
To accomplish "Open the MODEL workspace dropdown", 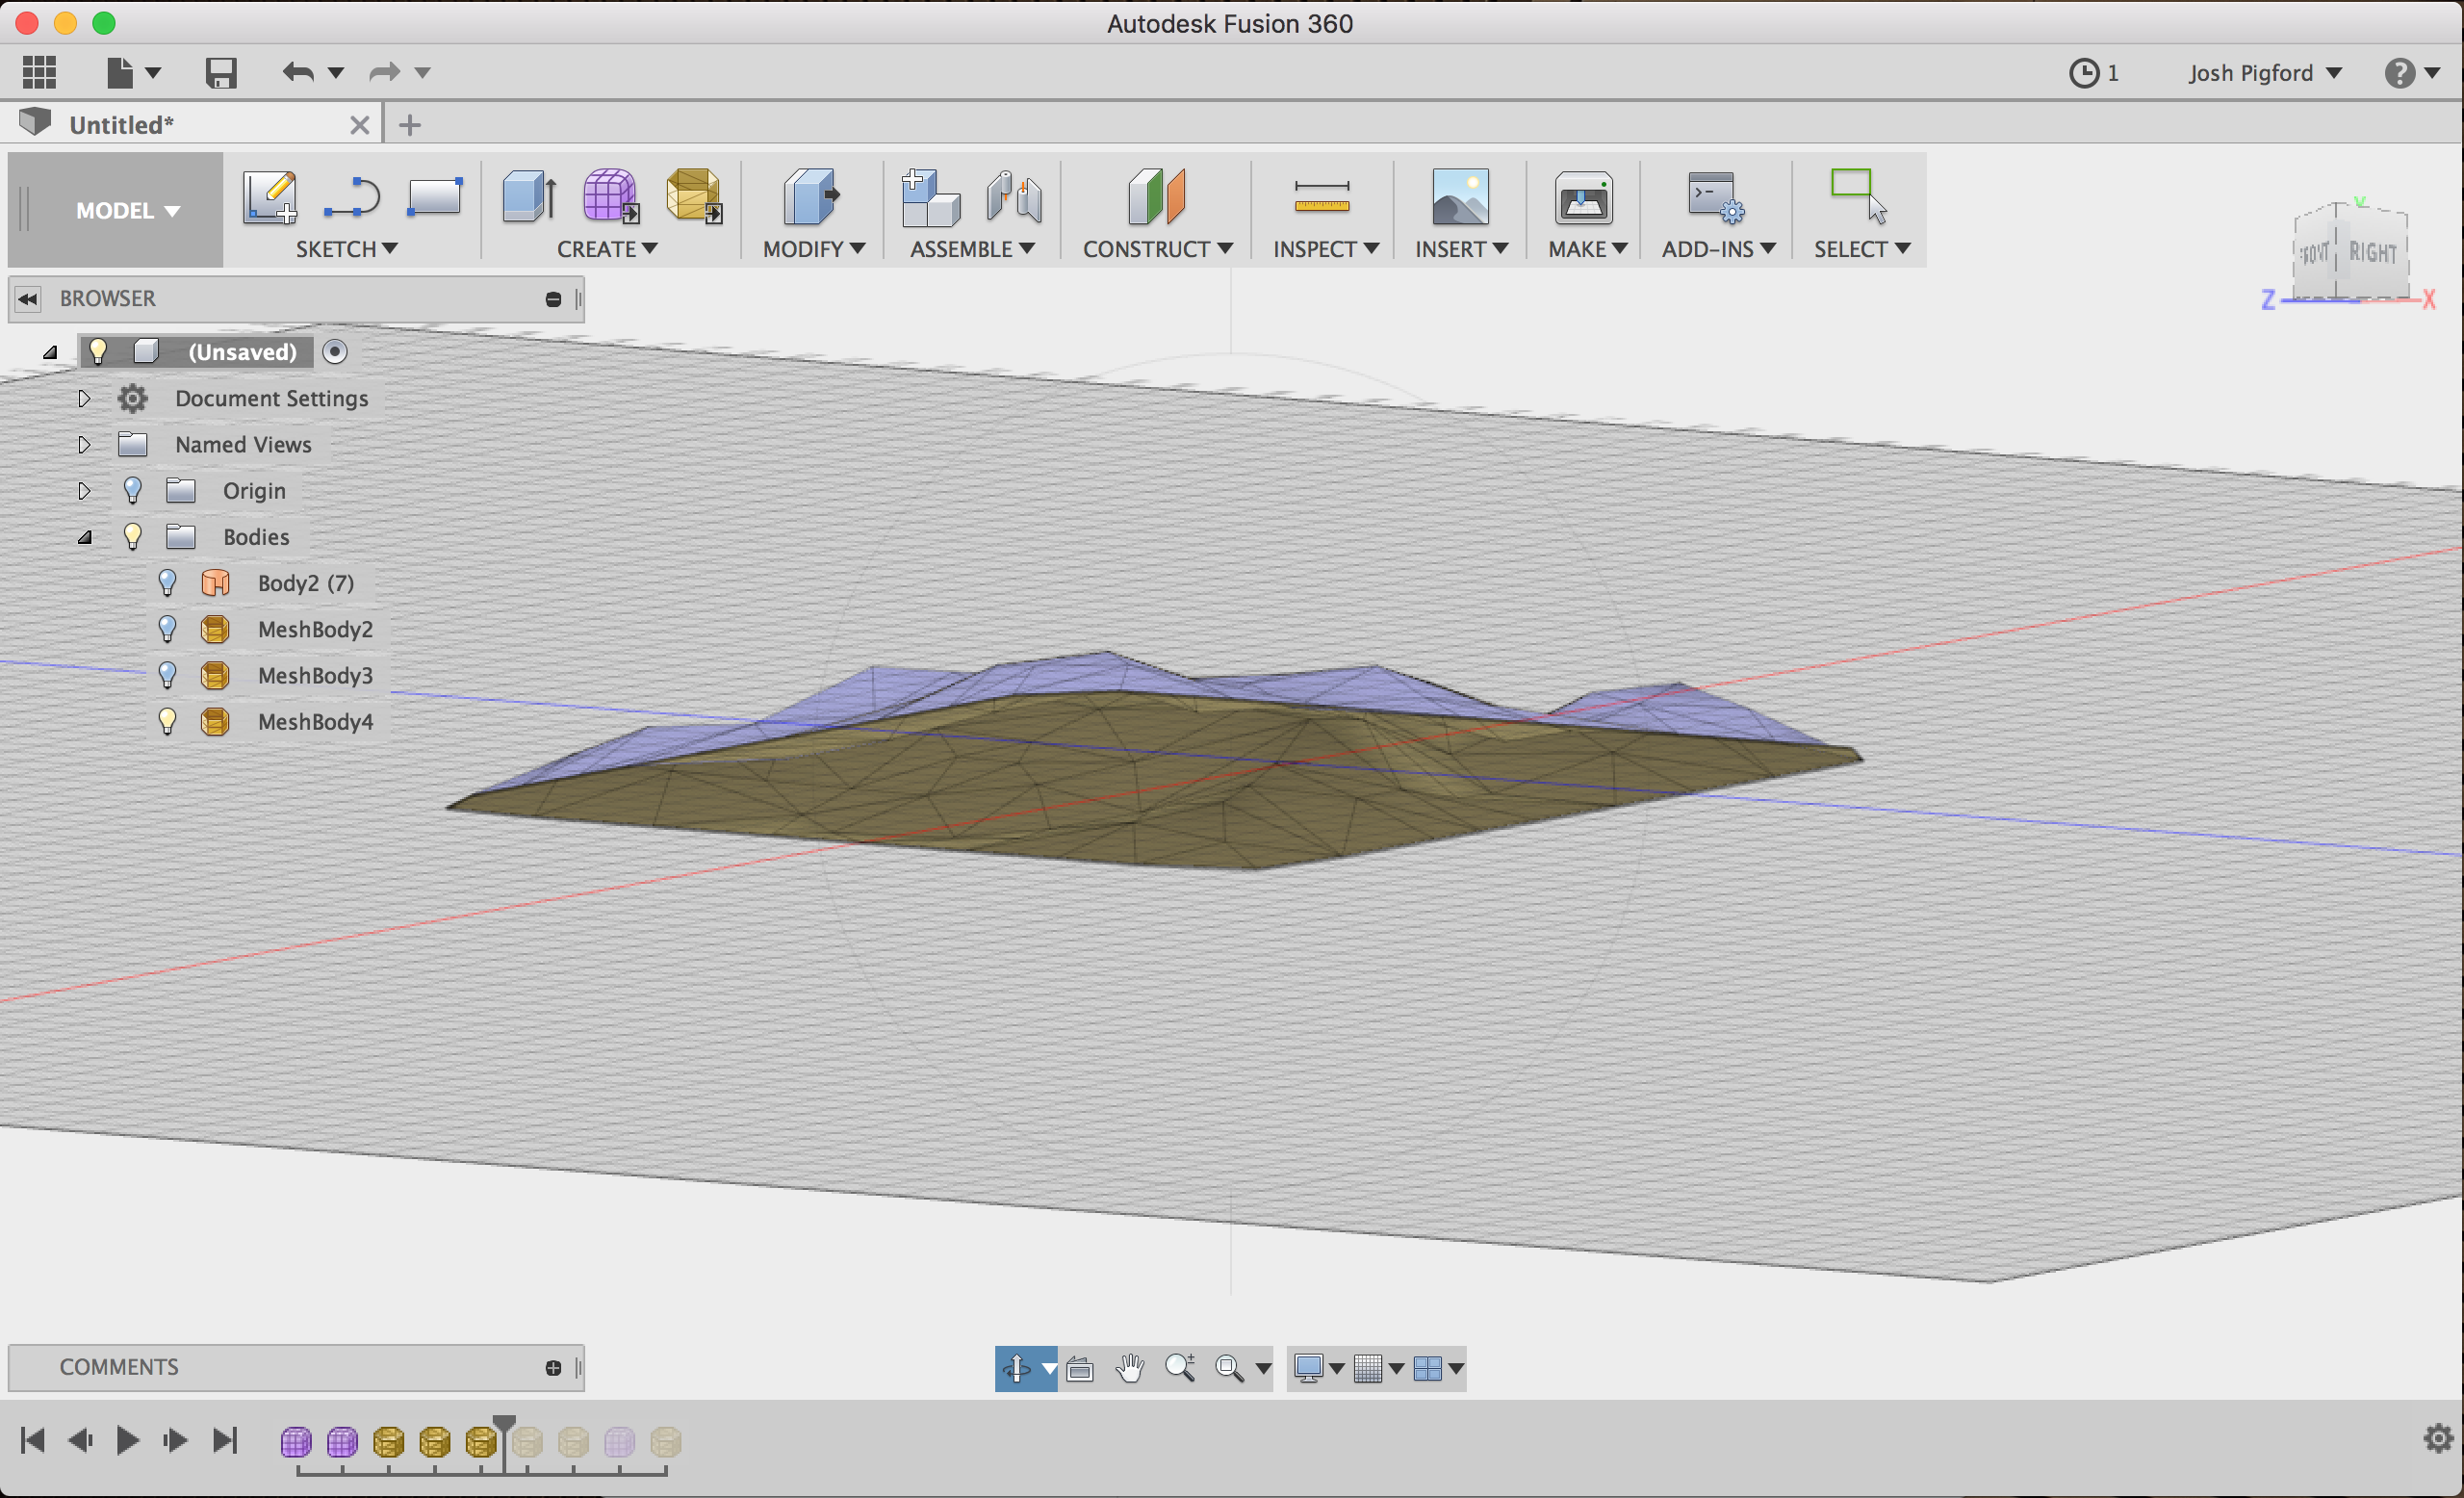I will [x=127, y=210].
